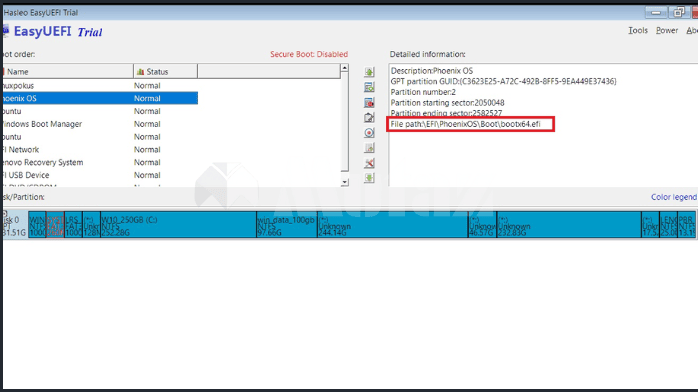
Task: Click the File path bootx64.efi line
Action: (465, 124)
